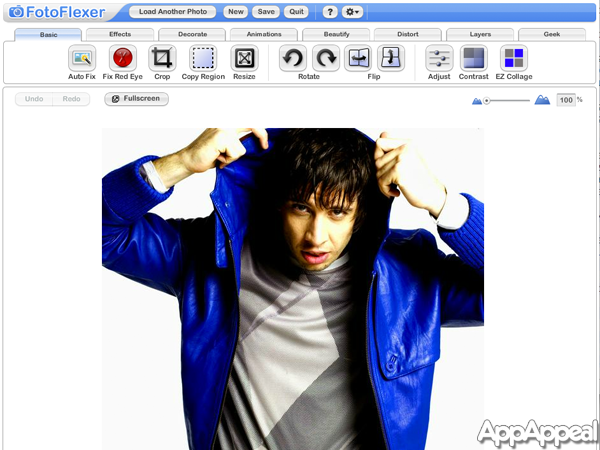
Task: Flip the image horizontally
Action: coord(358,58)
